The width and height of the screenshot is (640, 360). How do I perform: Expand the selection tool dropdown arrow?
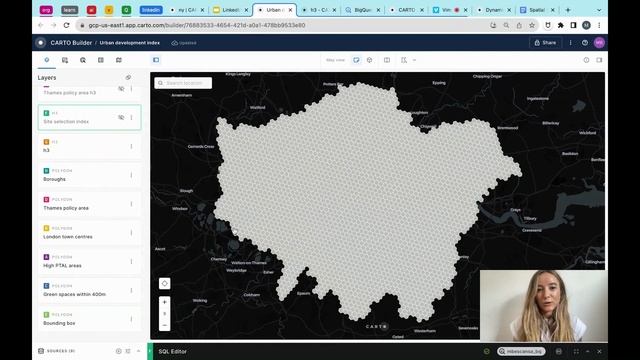click(414, 60)
